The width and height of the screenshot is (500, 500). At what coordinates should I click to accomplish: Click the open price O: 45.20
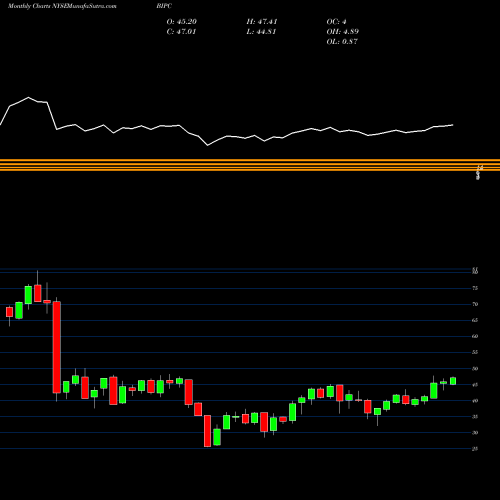(x=182, y=22)
